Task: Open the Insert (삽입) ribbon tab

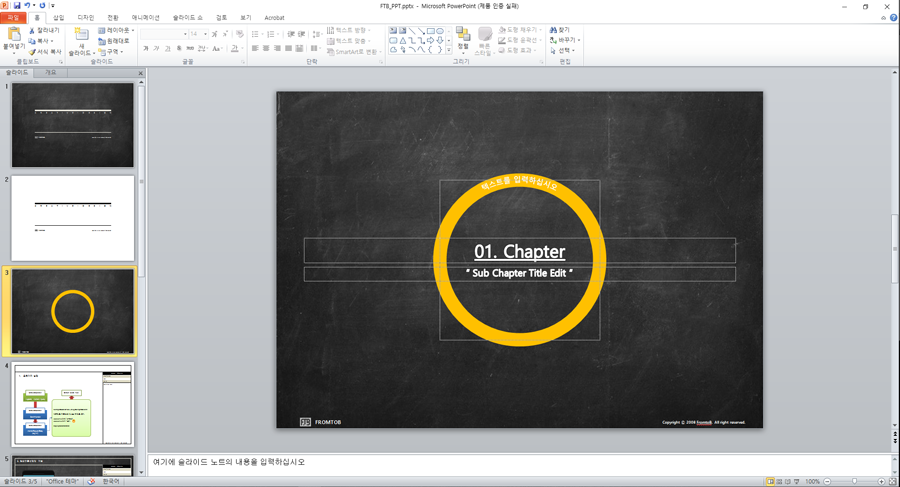Action: pyautogui.click(x=59, y=18)
